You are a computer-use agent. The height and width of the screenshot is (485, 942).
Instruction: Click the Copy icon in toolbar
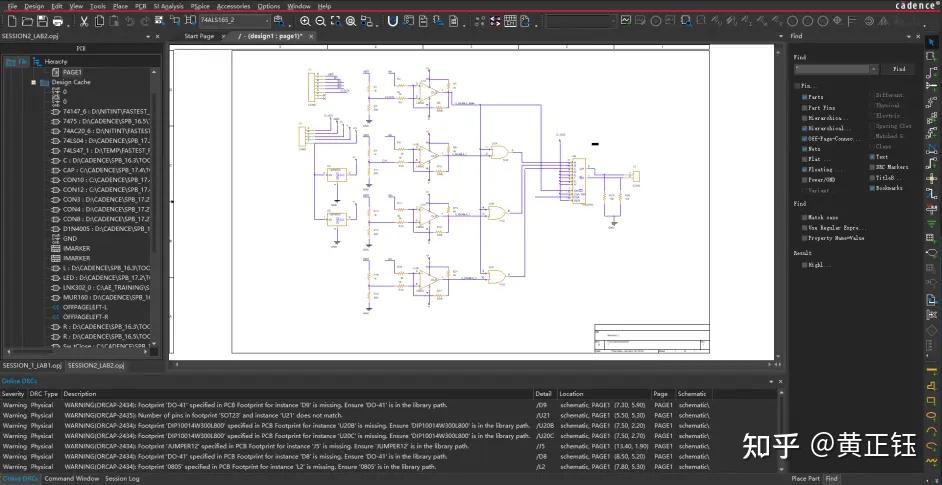[99, 21]
